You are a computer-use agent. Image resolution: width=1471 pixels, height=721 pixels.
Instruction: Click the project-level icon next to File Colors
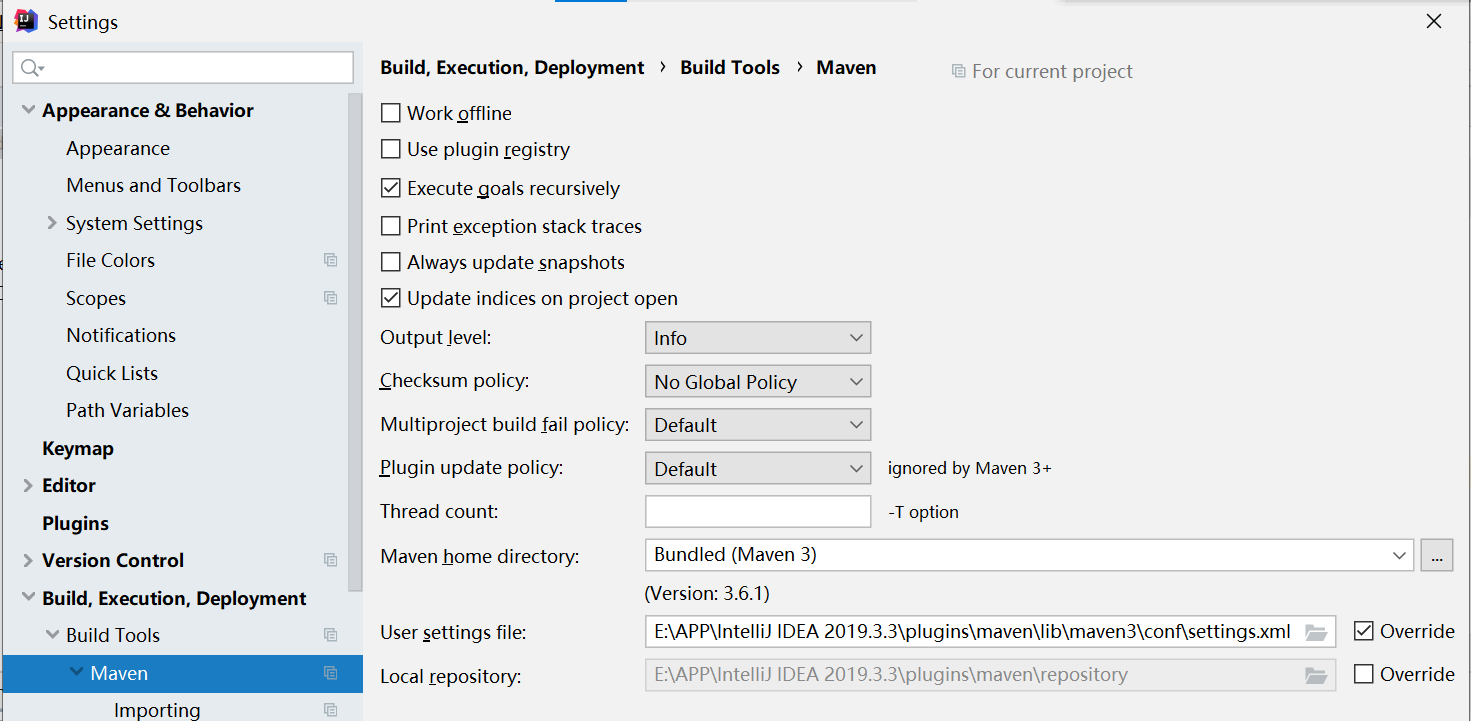[x=330, y=260]
